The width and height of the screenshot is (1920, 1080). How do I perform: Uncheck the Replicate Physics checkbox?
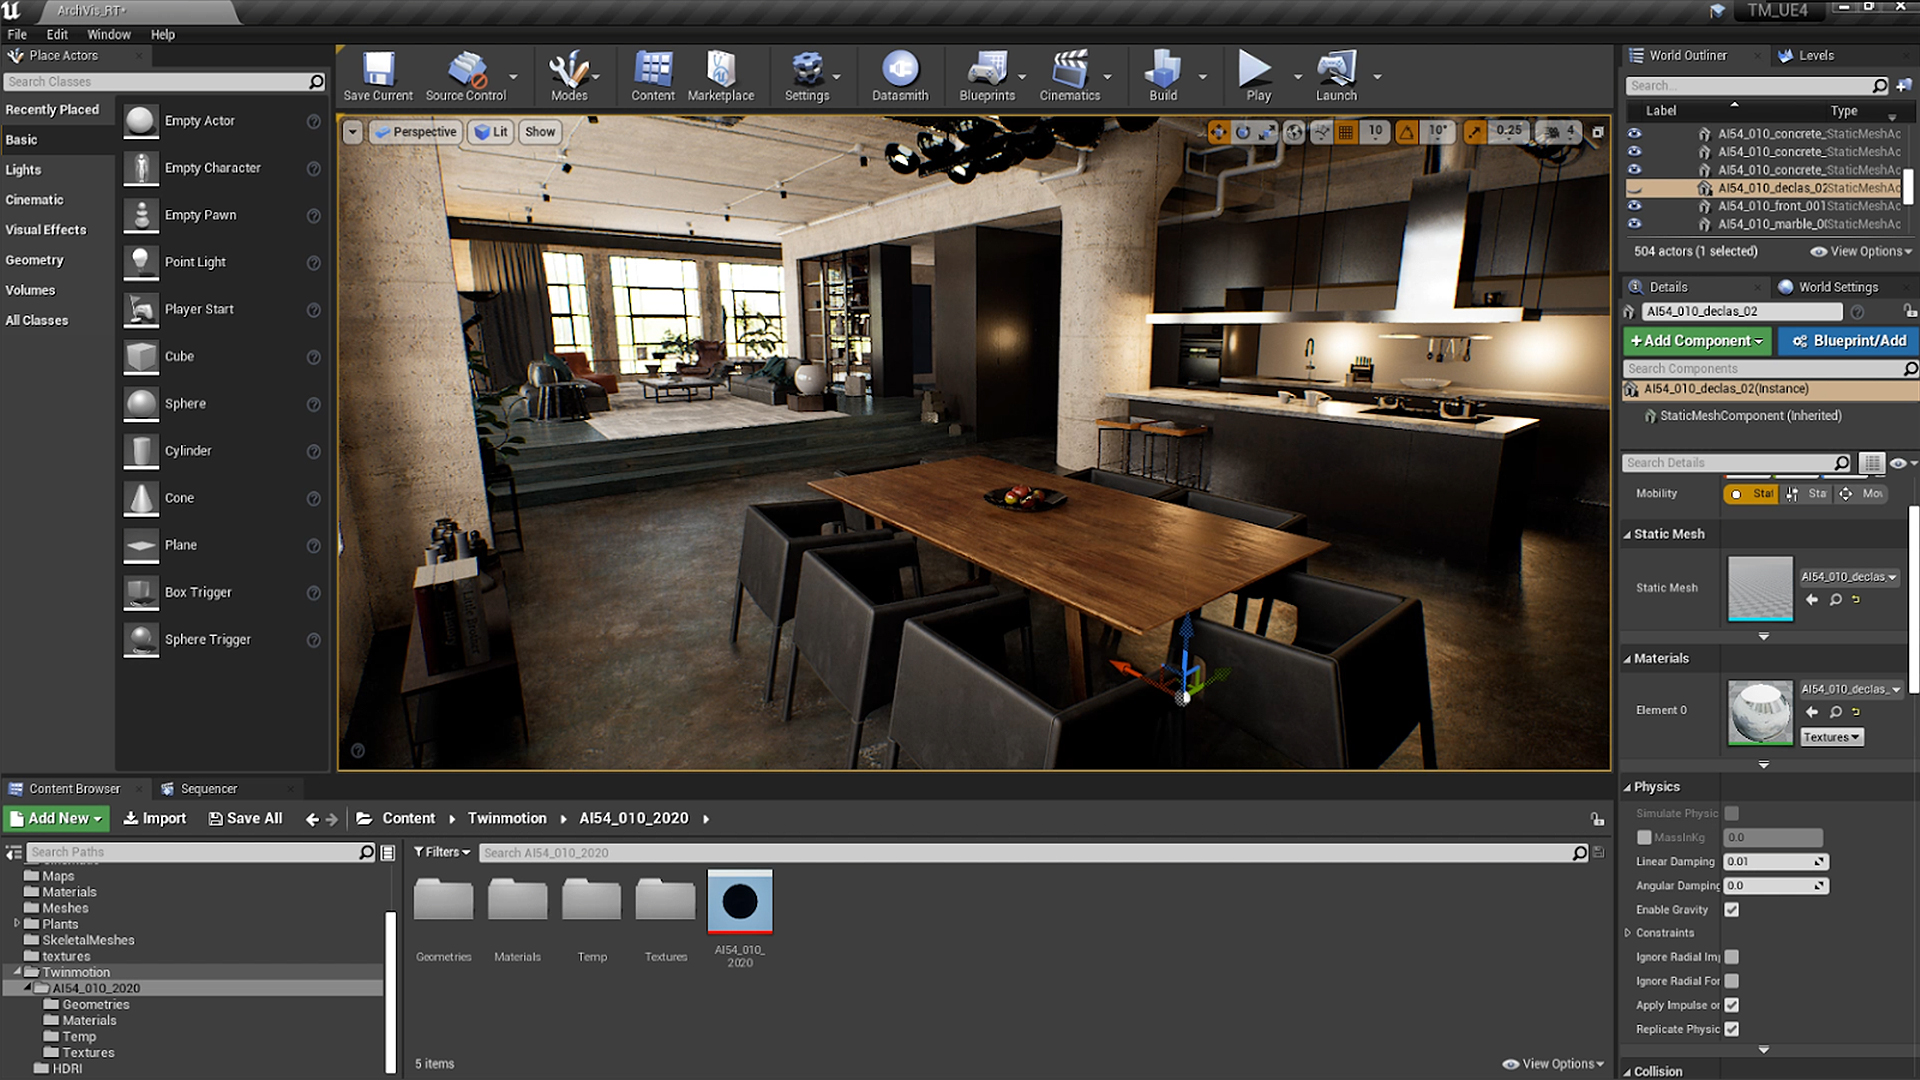pos(1732,1029)
